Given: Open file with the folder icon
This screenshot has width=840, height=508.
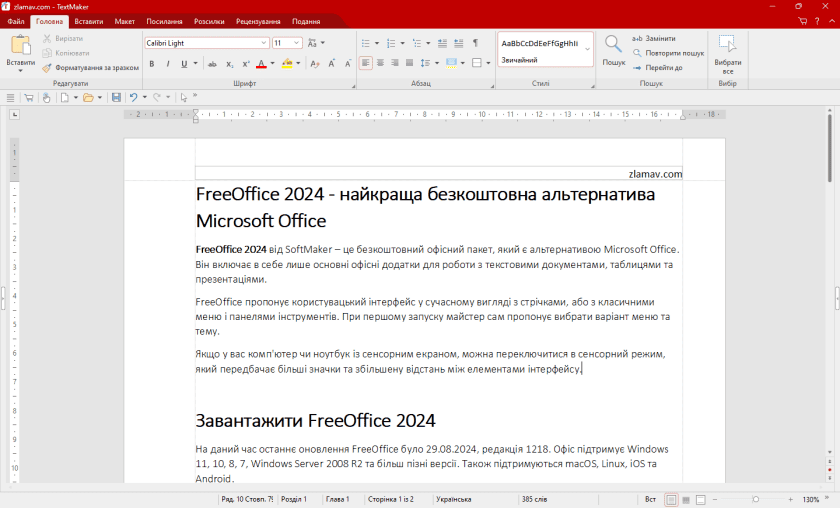Looking at the screenshot, I should (88, 98).
